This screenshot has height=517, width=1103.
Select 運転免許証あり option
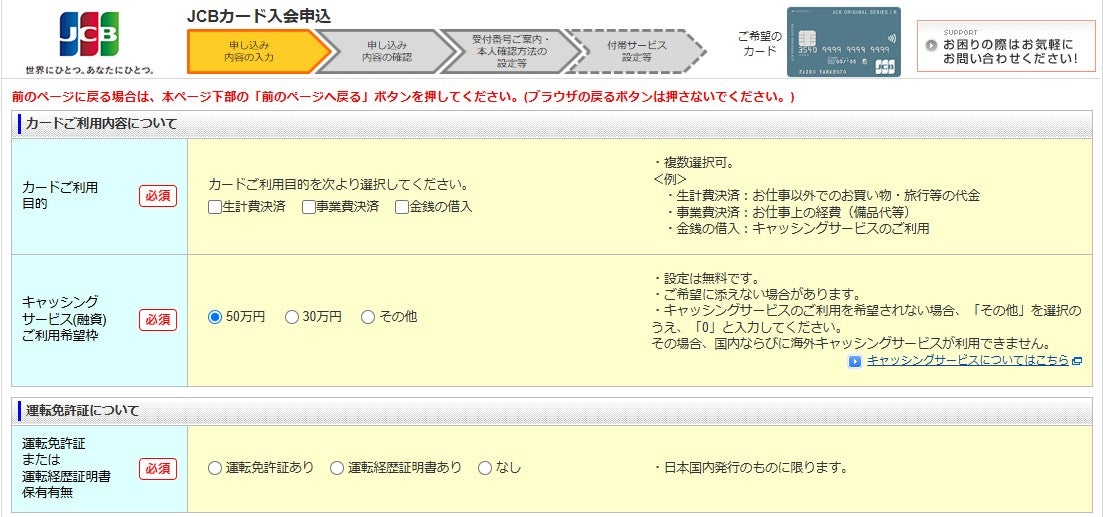[215, 468]
